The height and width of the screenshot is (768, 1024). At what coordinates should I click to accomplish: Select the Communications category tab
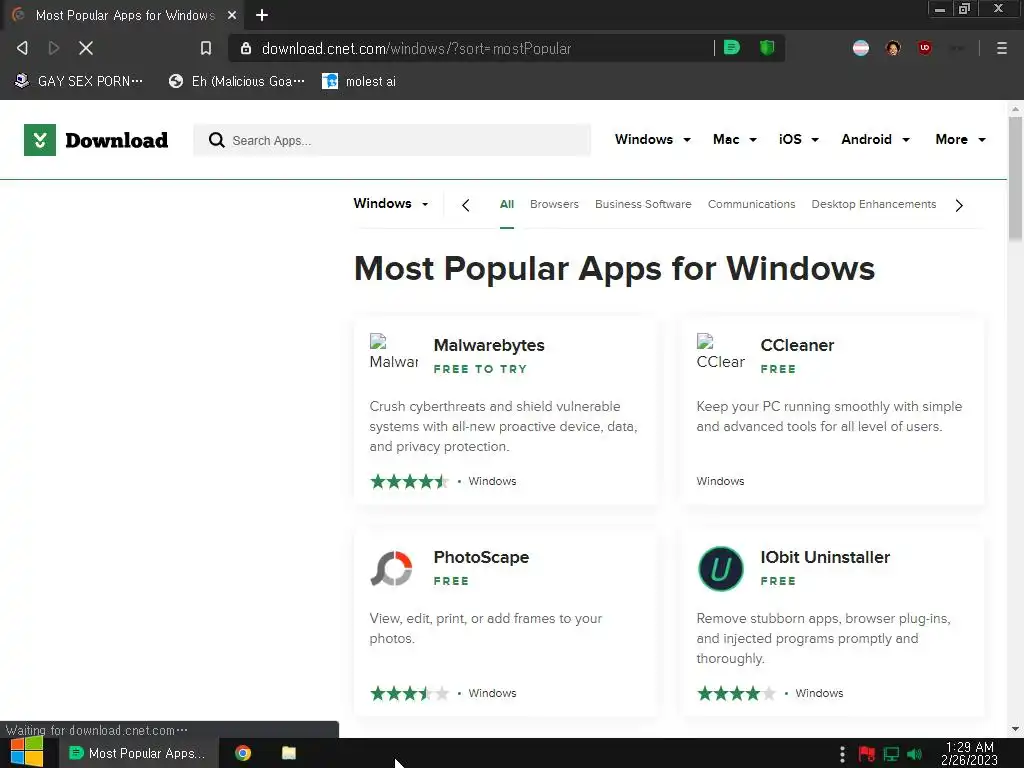click(x=752, y=204)
